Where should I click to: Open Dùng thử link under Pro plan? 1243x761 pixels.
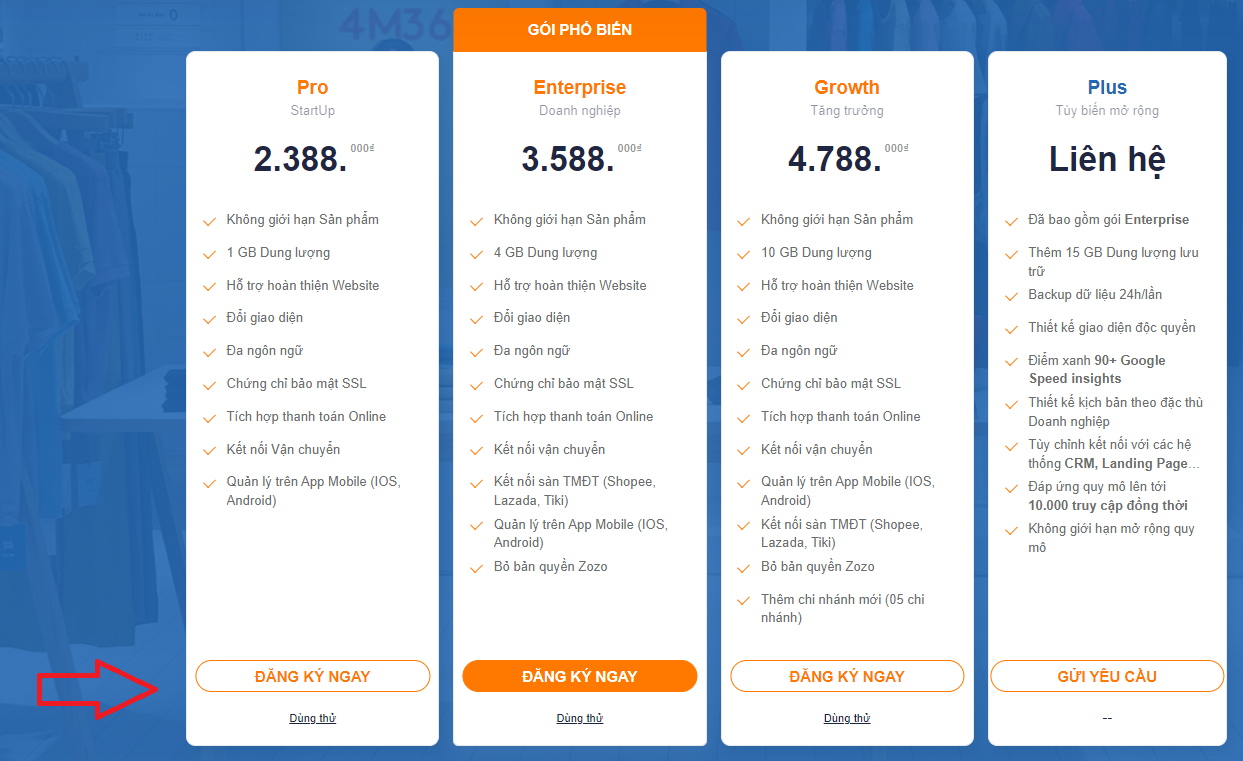point(312,718)
